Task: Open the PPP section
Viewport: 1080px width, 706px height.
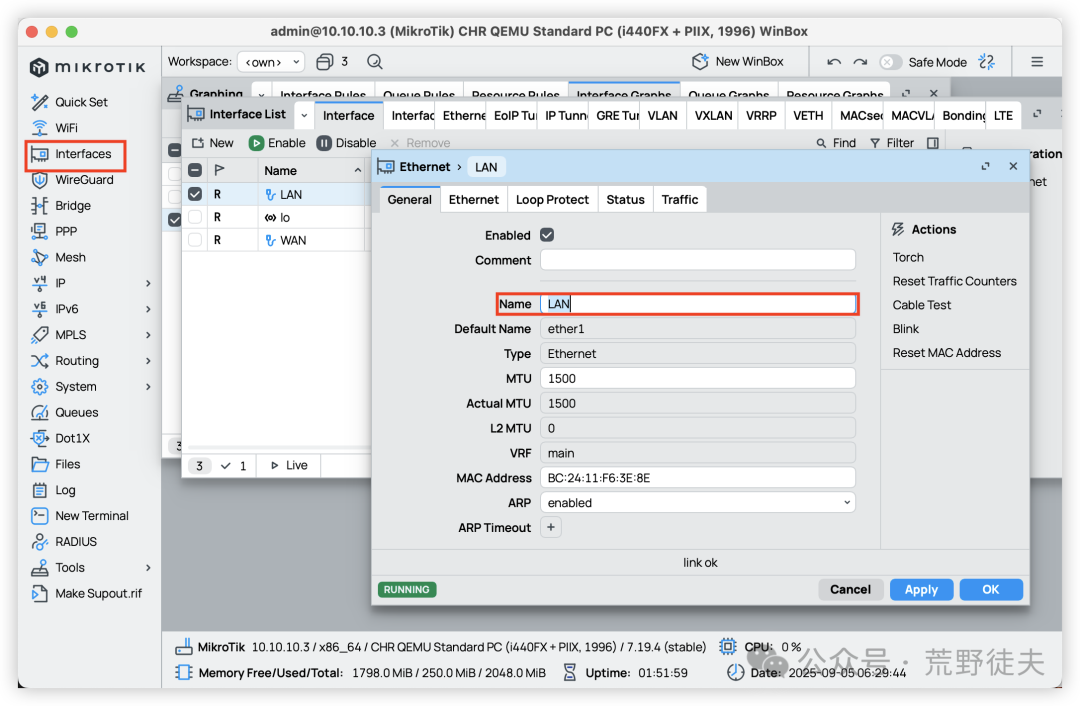Action: coord(54,231)
